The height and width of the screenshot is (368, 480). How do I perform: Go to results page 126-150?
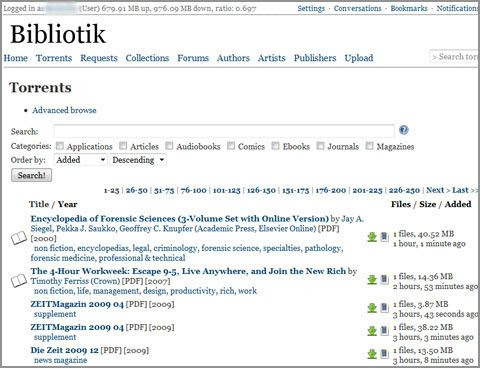[261, 190]
